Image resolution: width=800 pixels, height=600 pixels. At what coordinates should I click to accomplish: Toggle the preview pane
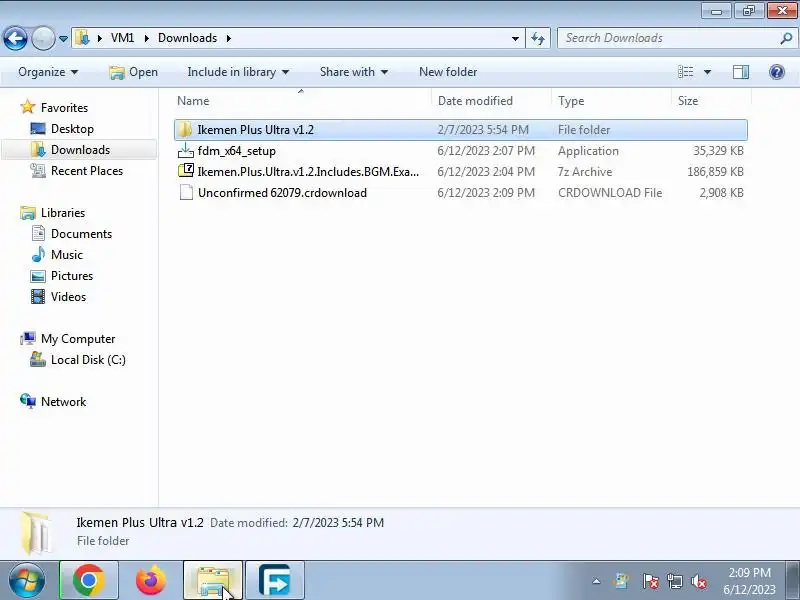point(741,72)
